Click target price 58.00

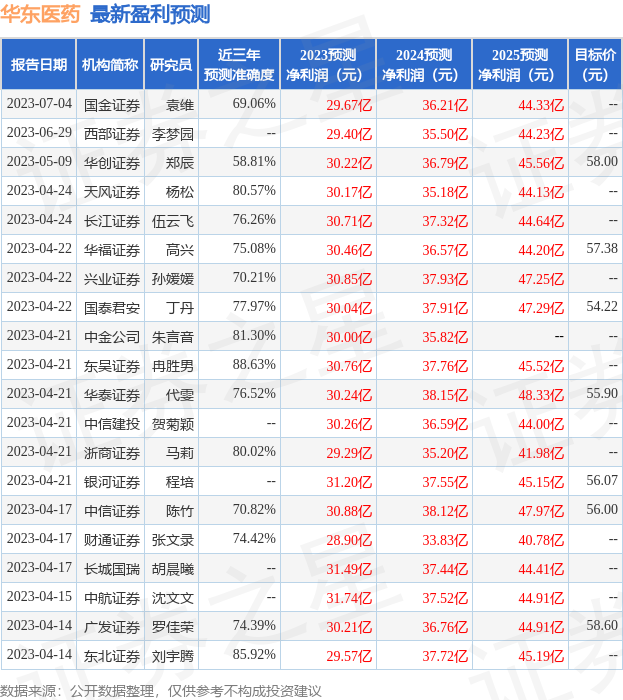click(602, 162)
